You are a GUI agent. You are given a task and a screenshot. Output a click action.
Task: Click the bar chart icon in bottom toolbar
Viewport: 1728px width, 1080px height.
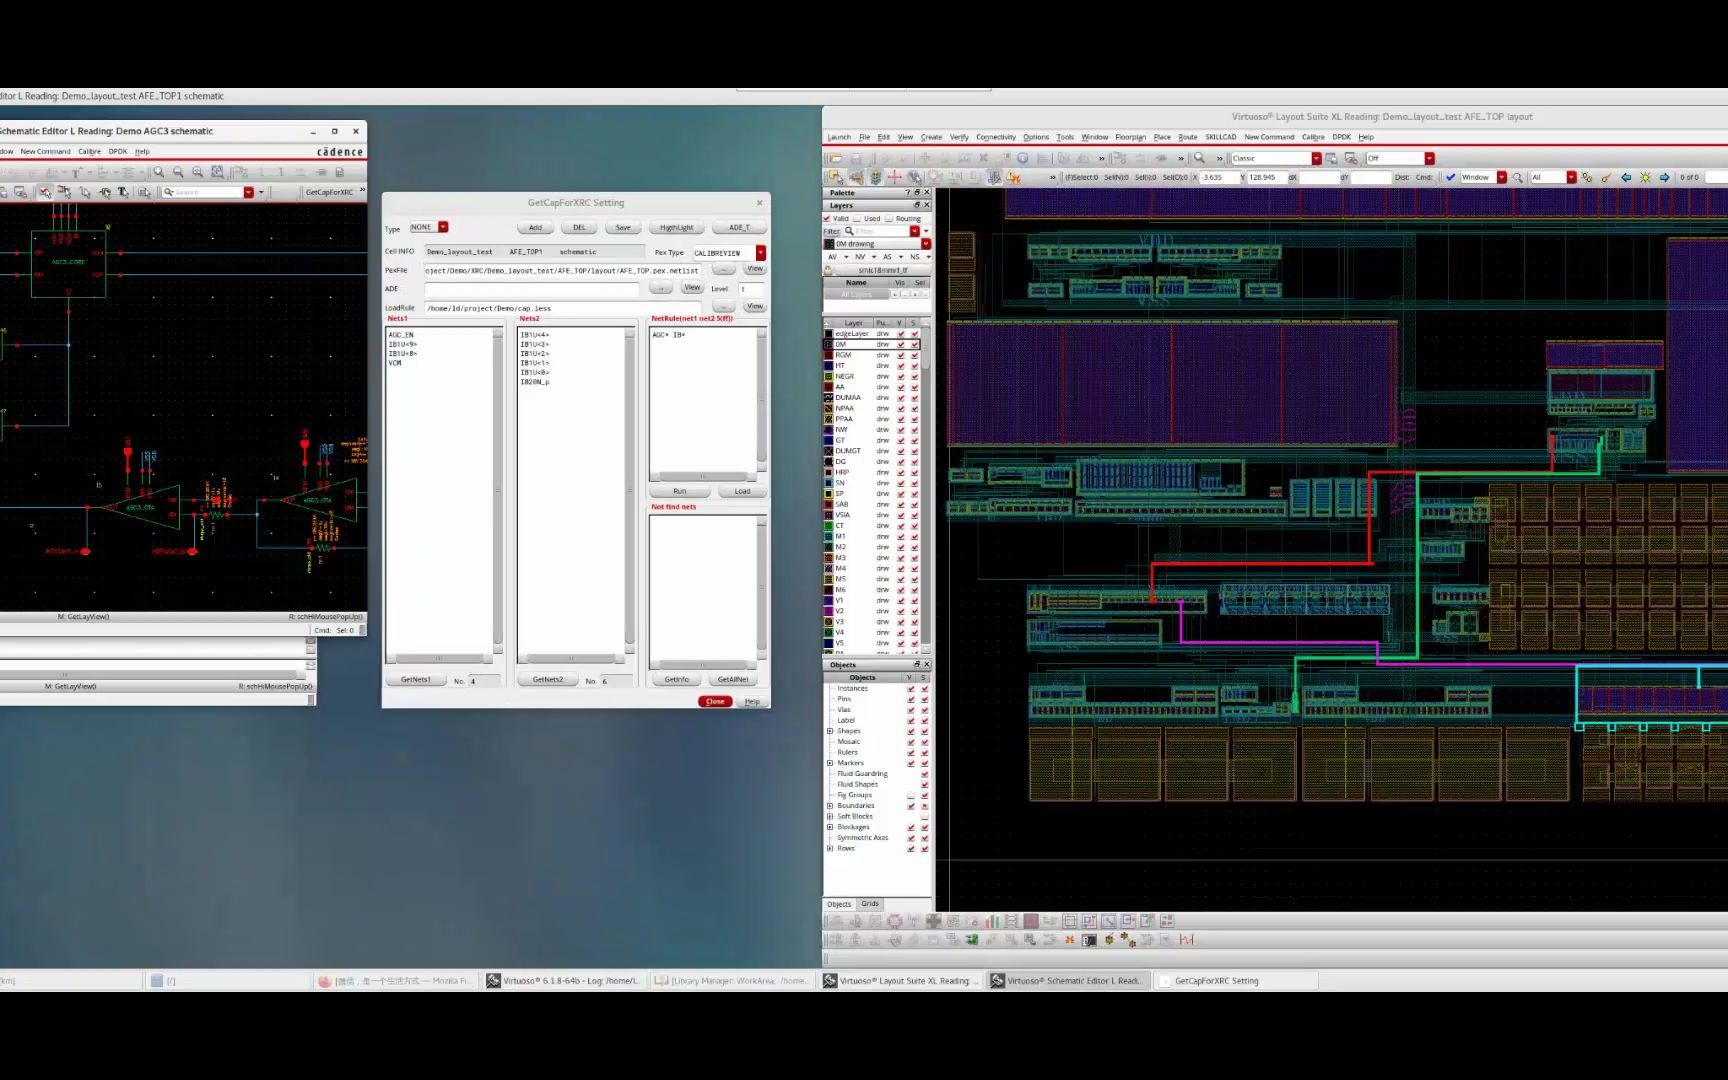992,921
